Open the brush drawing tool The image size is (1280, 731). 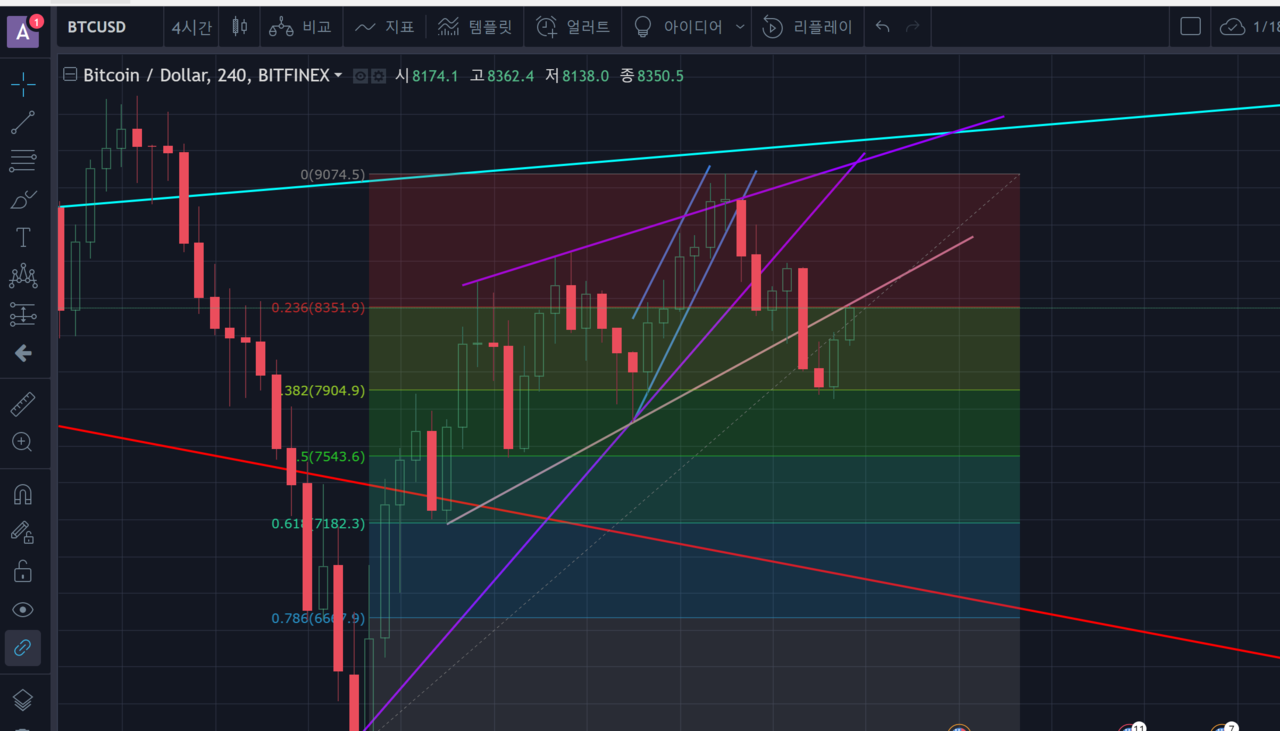[x=23, y=199]
